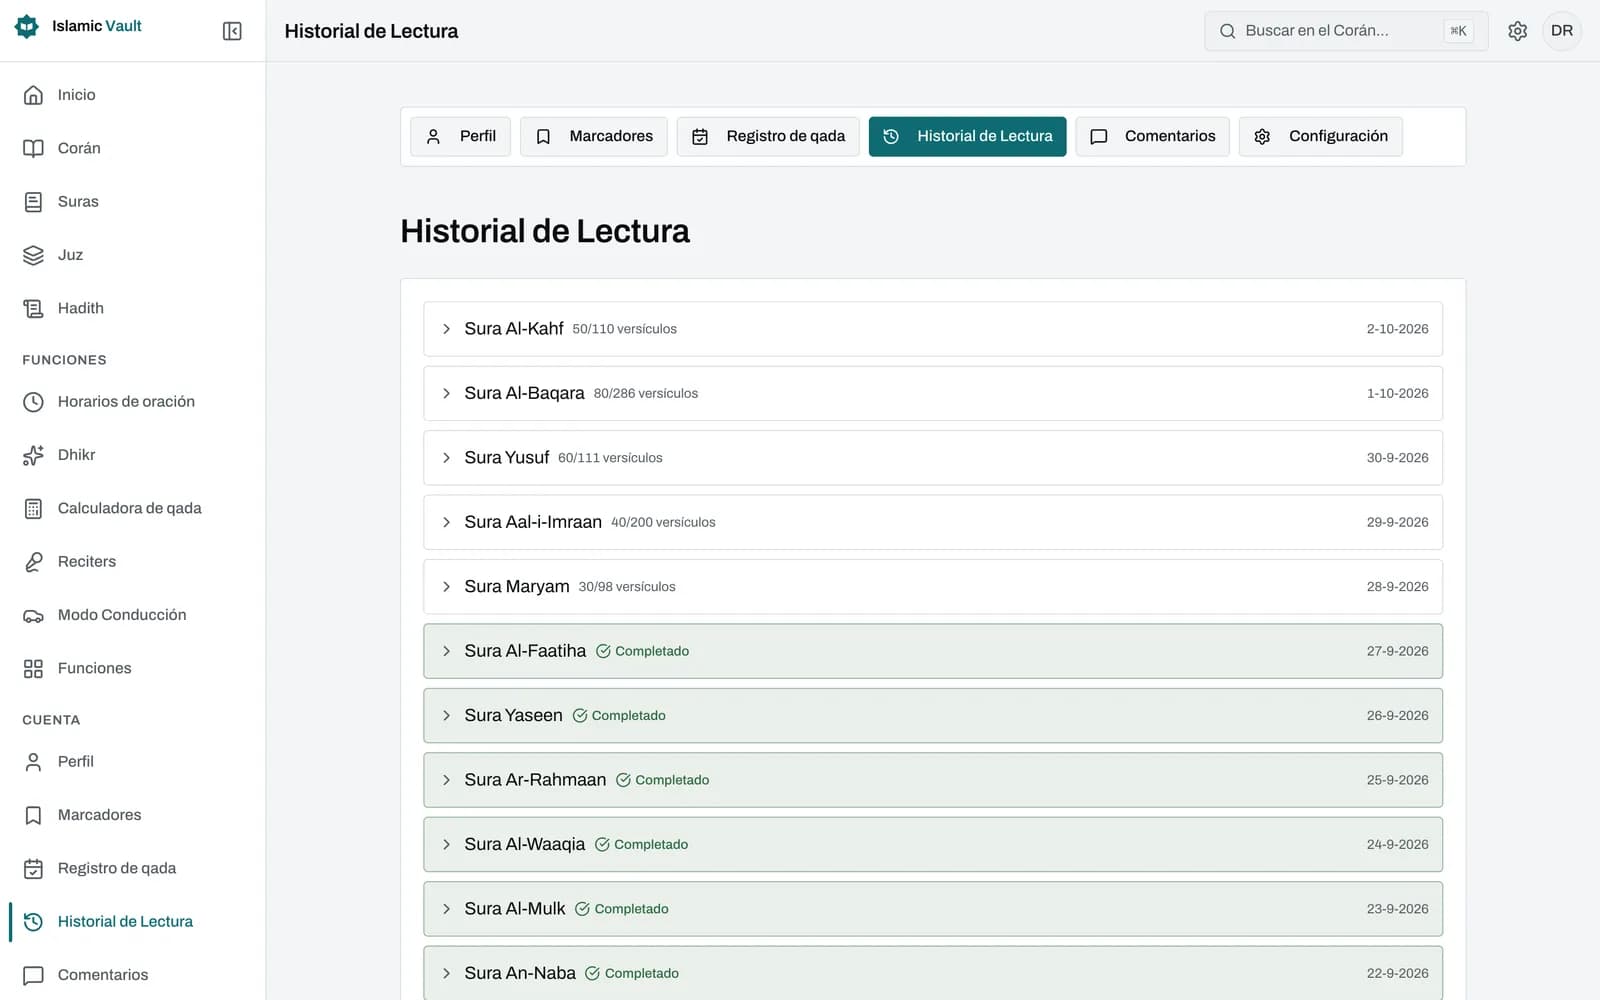Open Juz layers icon in sidebar

click(33, 255)
